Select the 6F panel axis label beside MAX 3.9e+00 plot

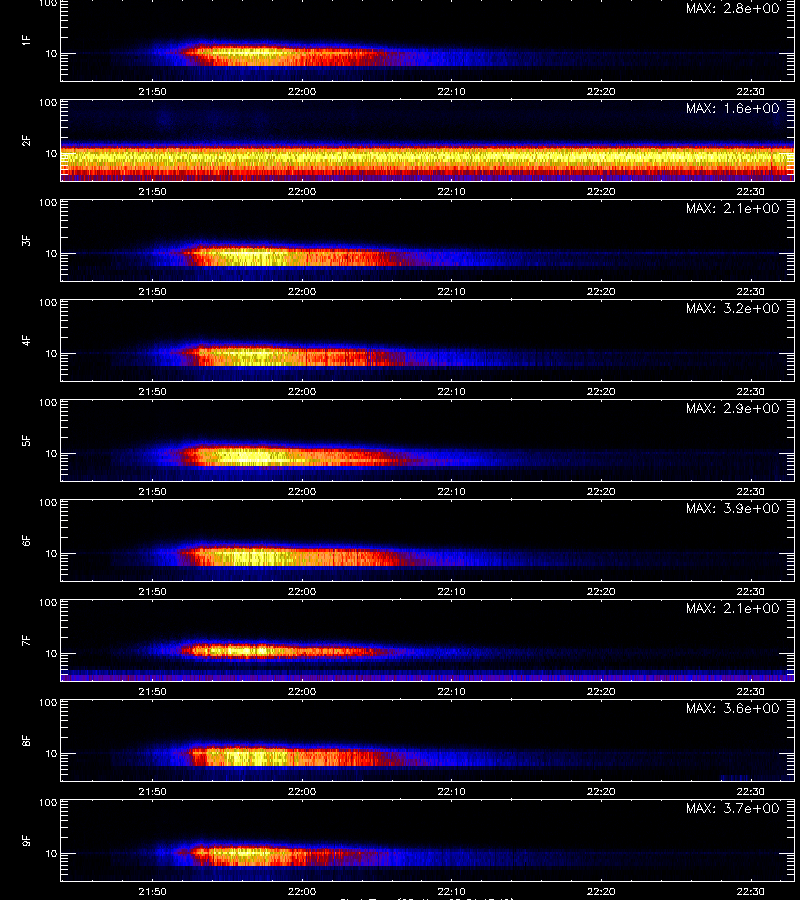[26, 540]
